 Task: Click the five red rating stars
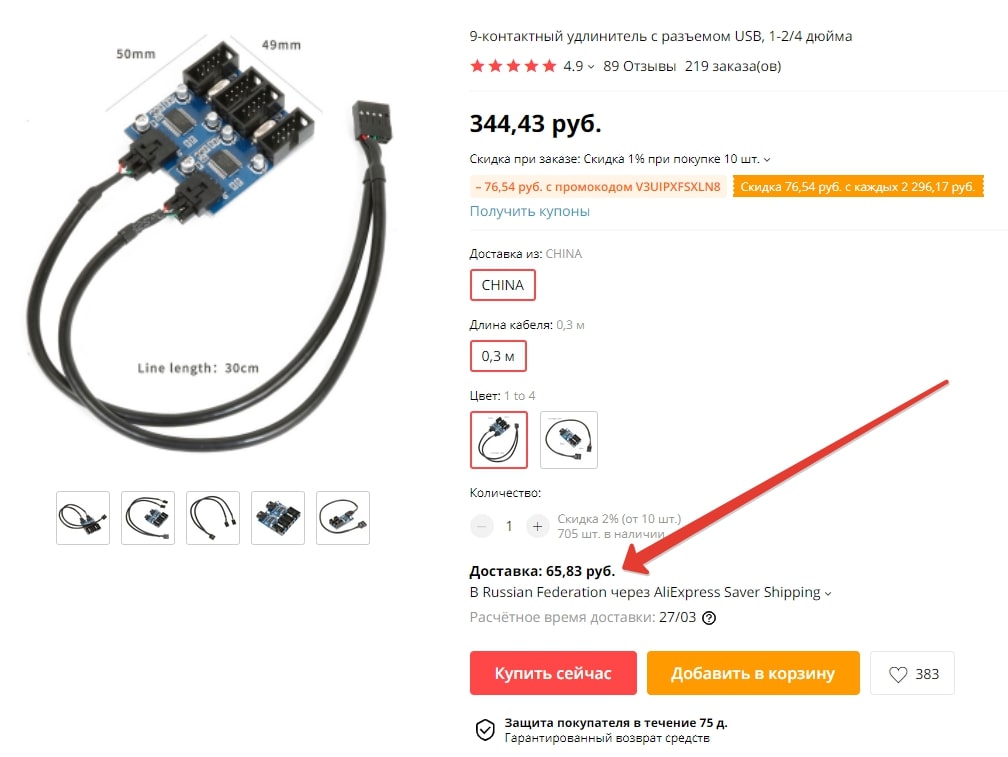coord(513,66)
